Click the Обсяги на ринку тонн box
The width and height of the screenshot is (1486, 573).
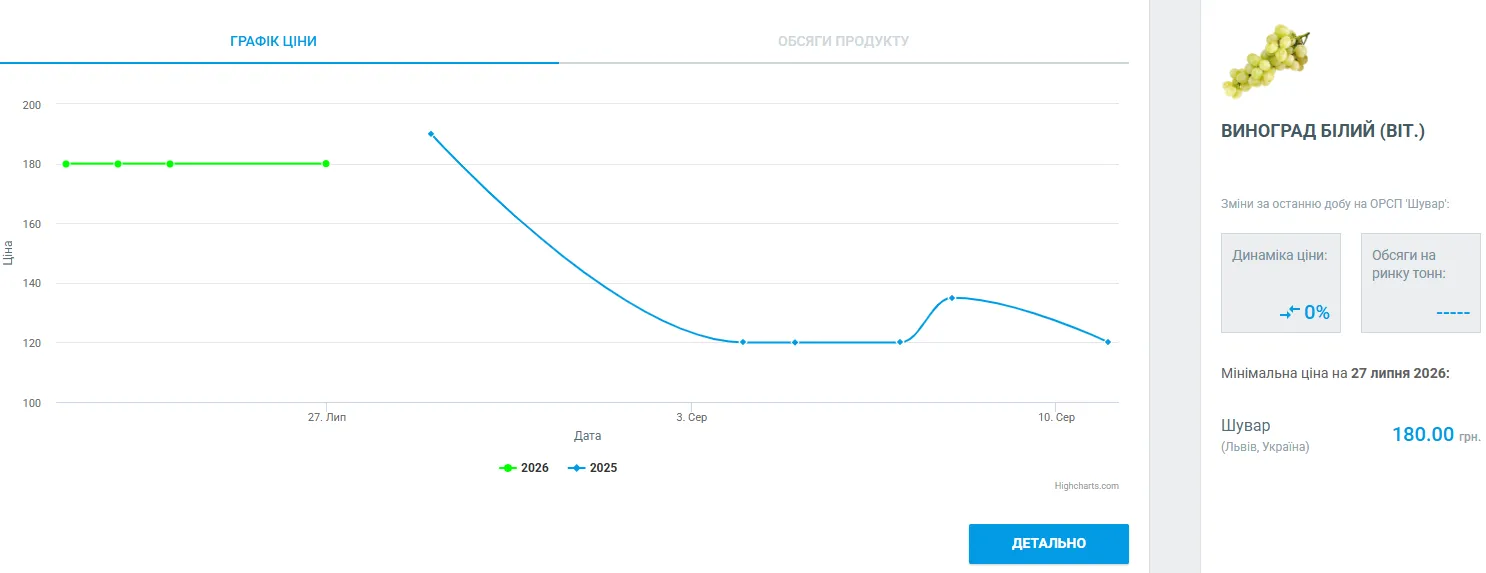pyautogui.click(x=1420, y=283)
